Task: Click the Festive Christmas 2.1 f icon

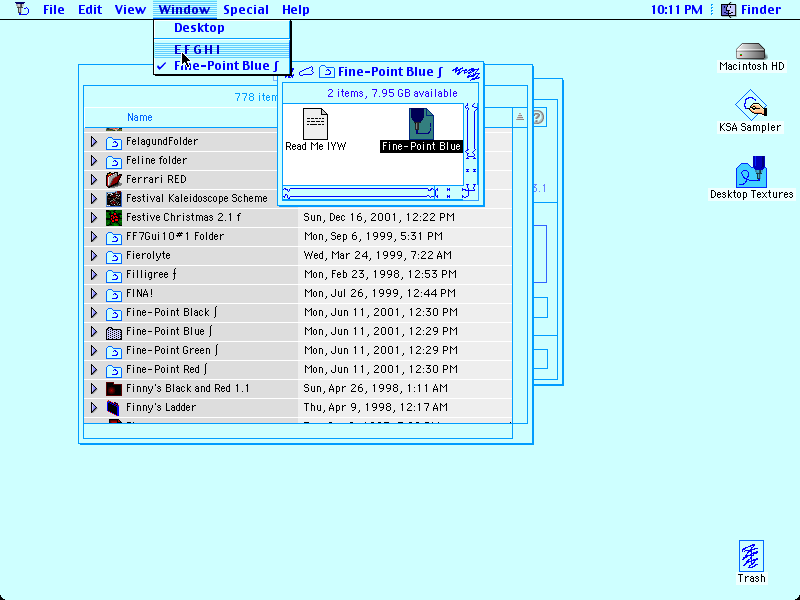Action: (114, 218)
